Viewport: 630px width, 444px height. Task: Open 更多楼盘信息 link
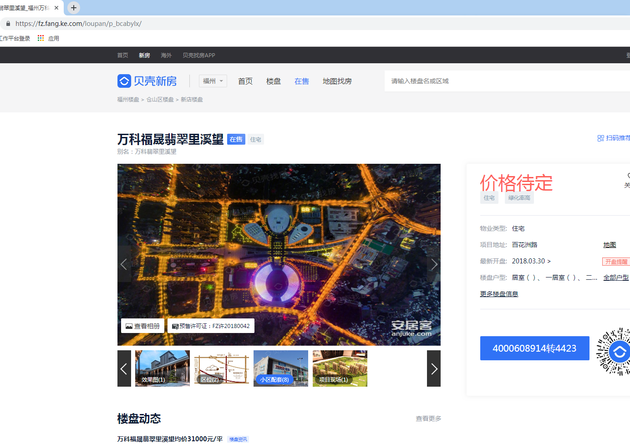point(499,294)
